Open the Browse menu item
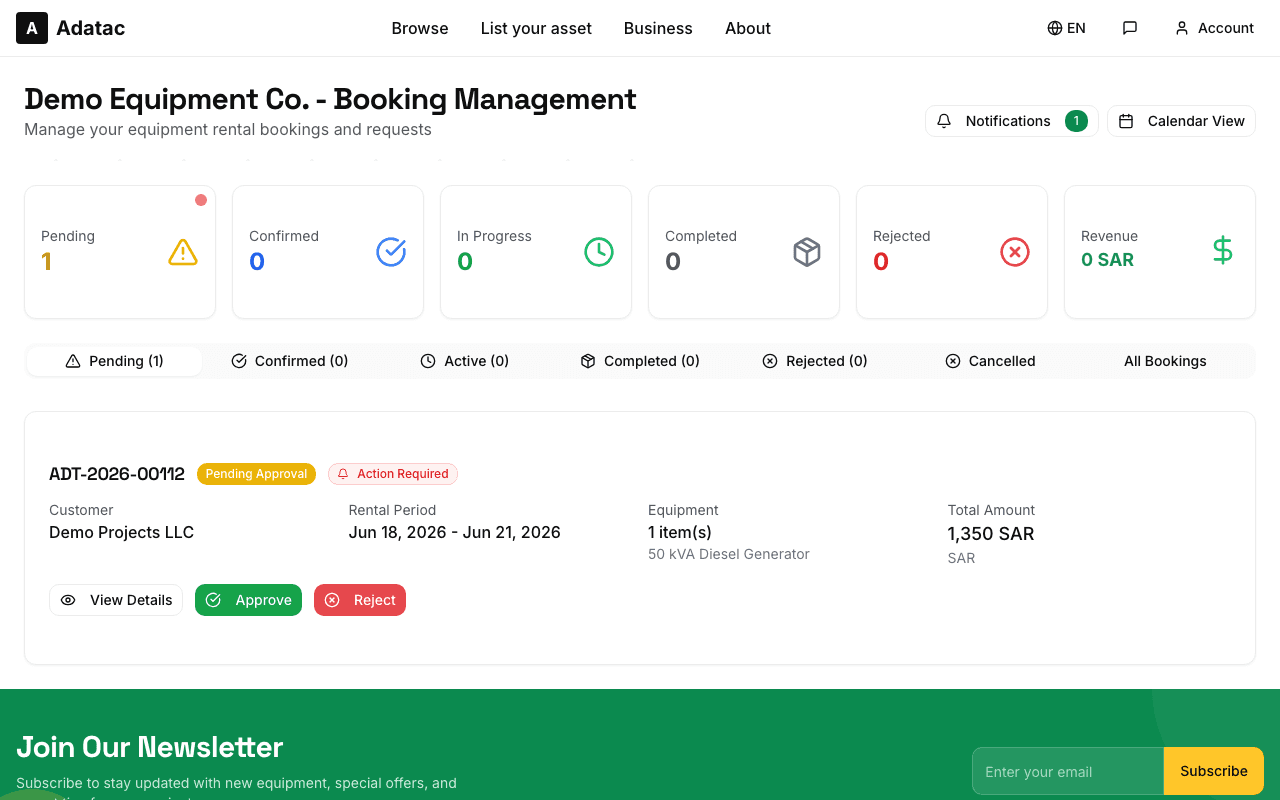The height and width of the screenshot is (800, 1280). [x=420, y=28]
